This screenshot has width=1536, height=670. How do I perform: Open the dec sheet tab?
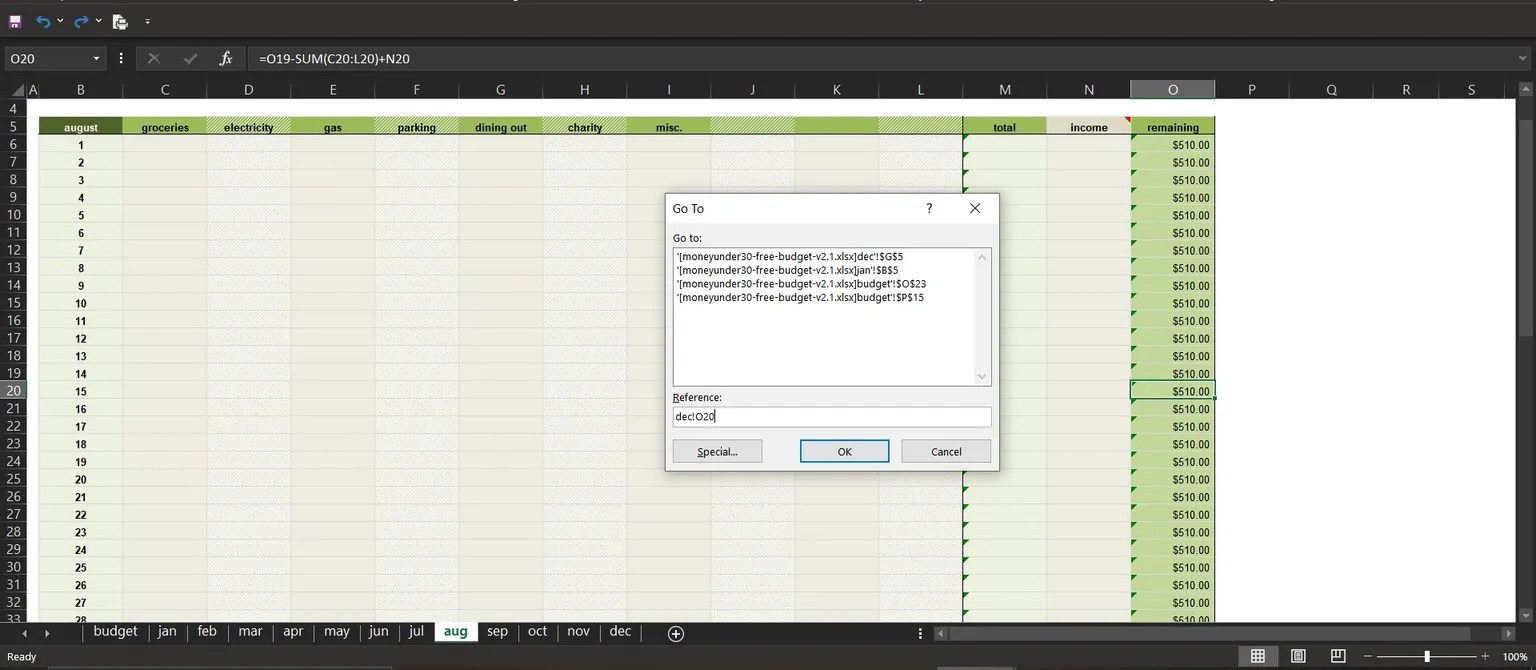pos(619,631)
